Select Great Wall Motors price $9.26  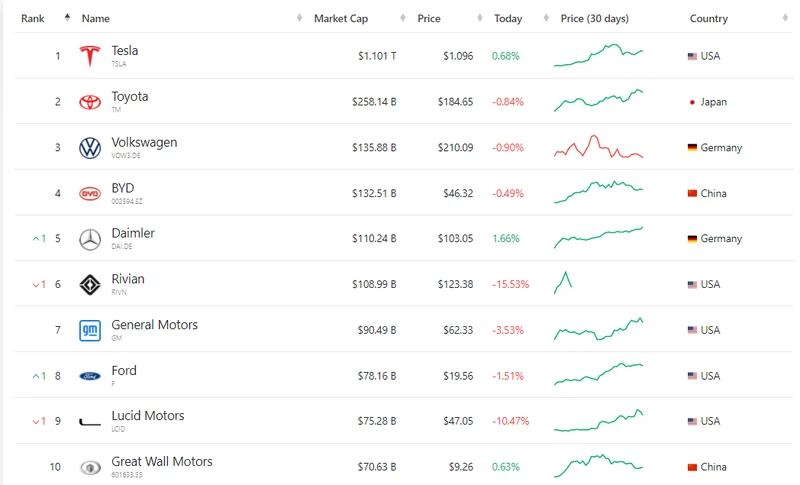click(x=461, y=467)
